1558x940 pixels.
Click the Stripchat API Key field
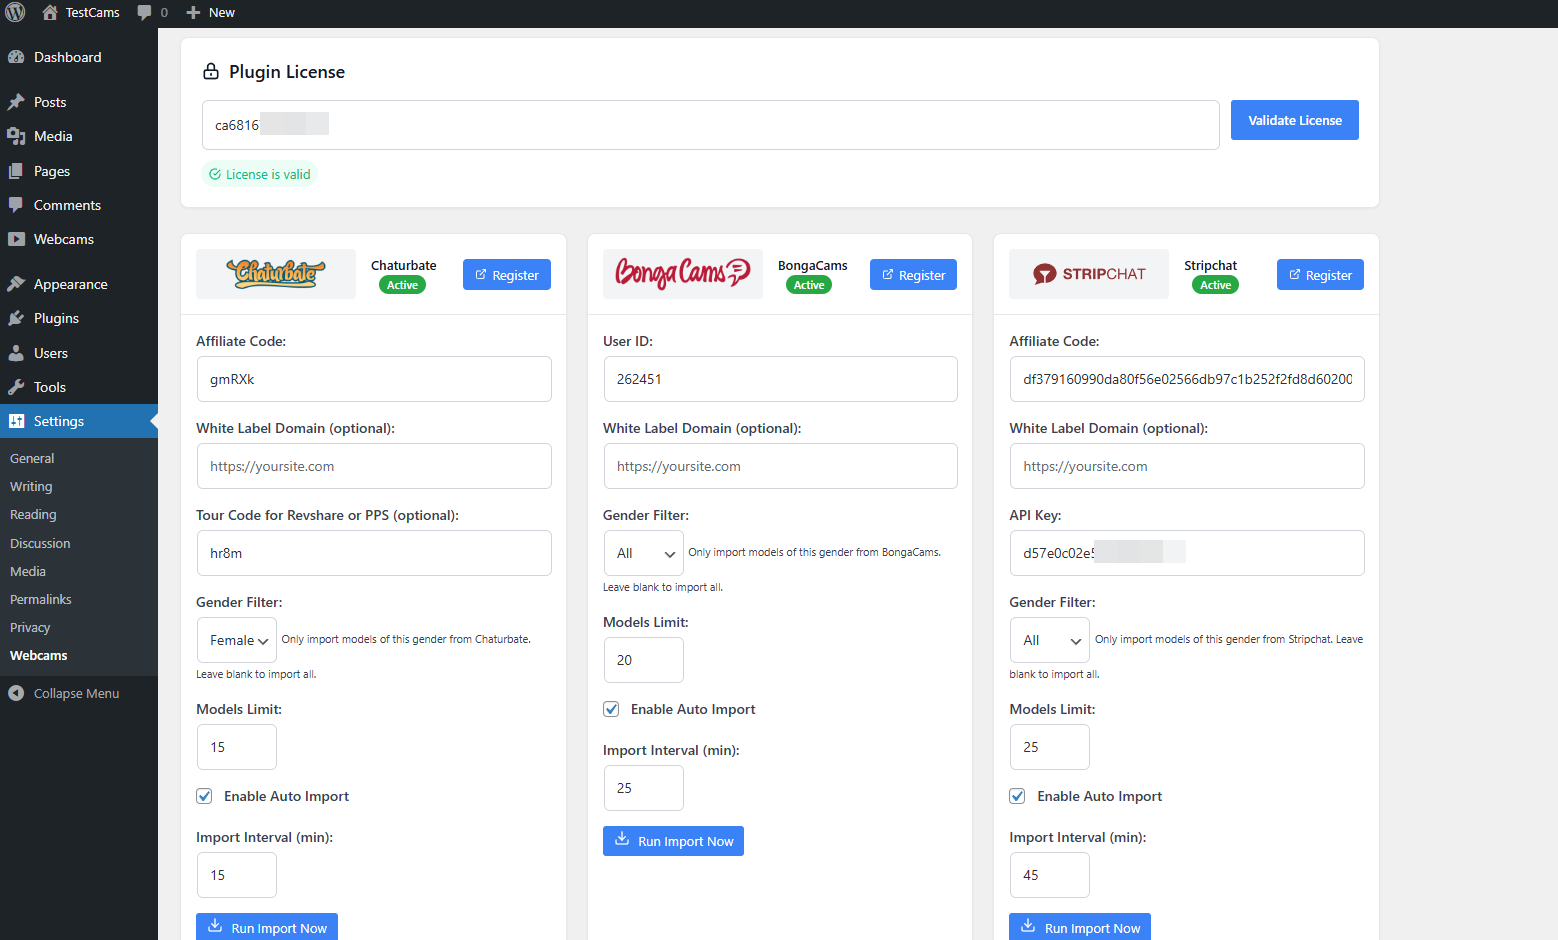point(1187,553)
